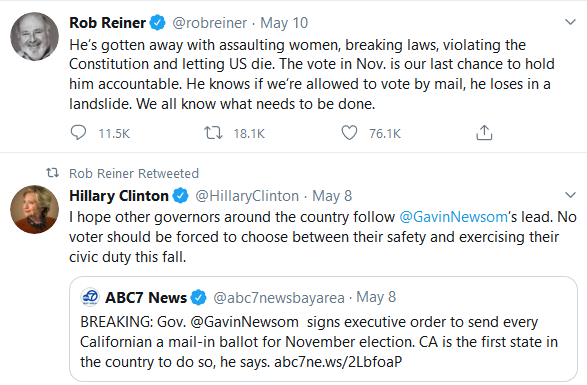Open share icon on Rob Reiner's tweet
587x385 pixels.
[484, 133]
